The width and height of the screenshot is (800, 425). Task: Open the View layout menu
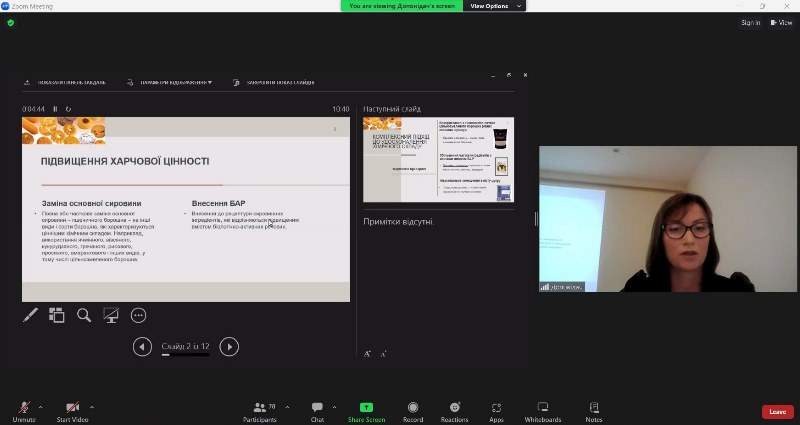[780, 22]
